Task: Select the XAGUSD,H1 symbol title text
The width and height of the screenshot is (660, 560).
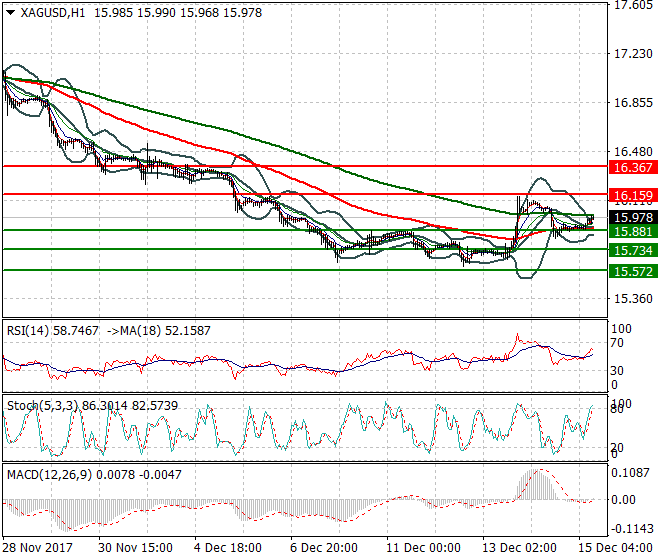Action: tap(53, 13)
